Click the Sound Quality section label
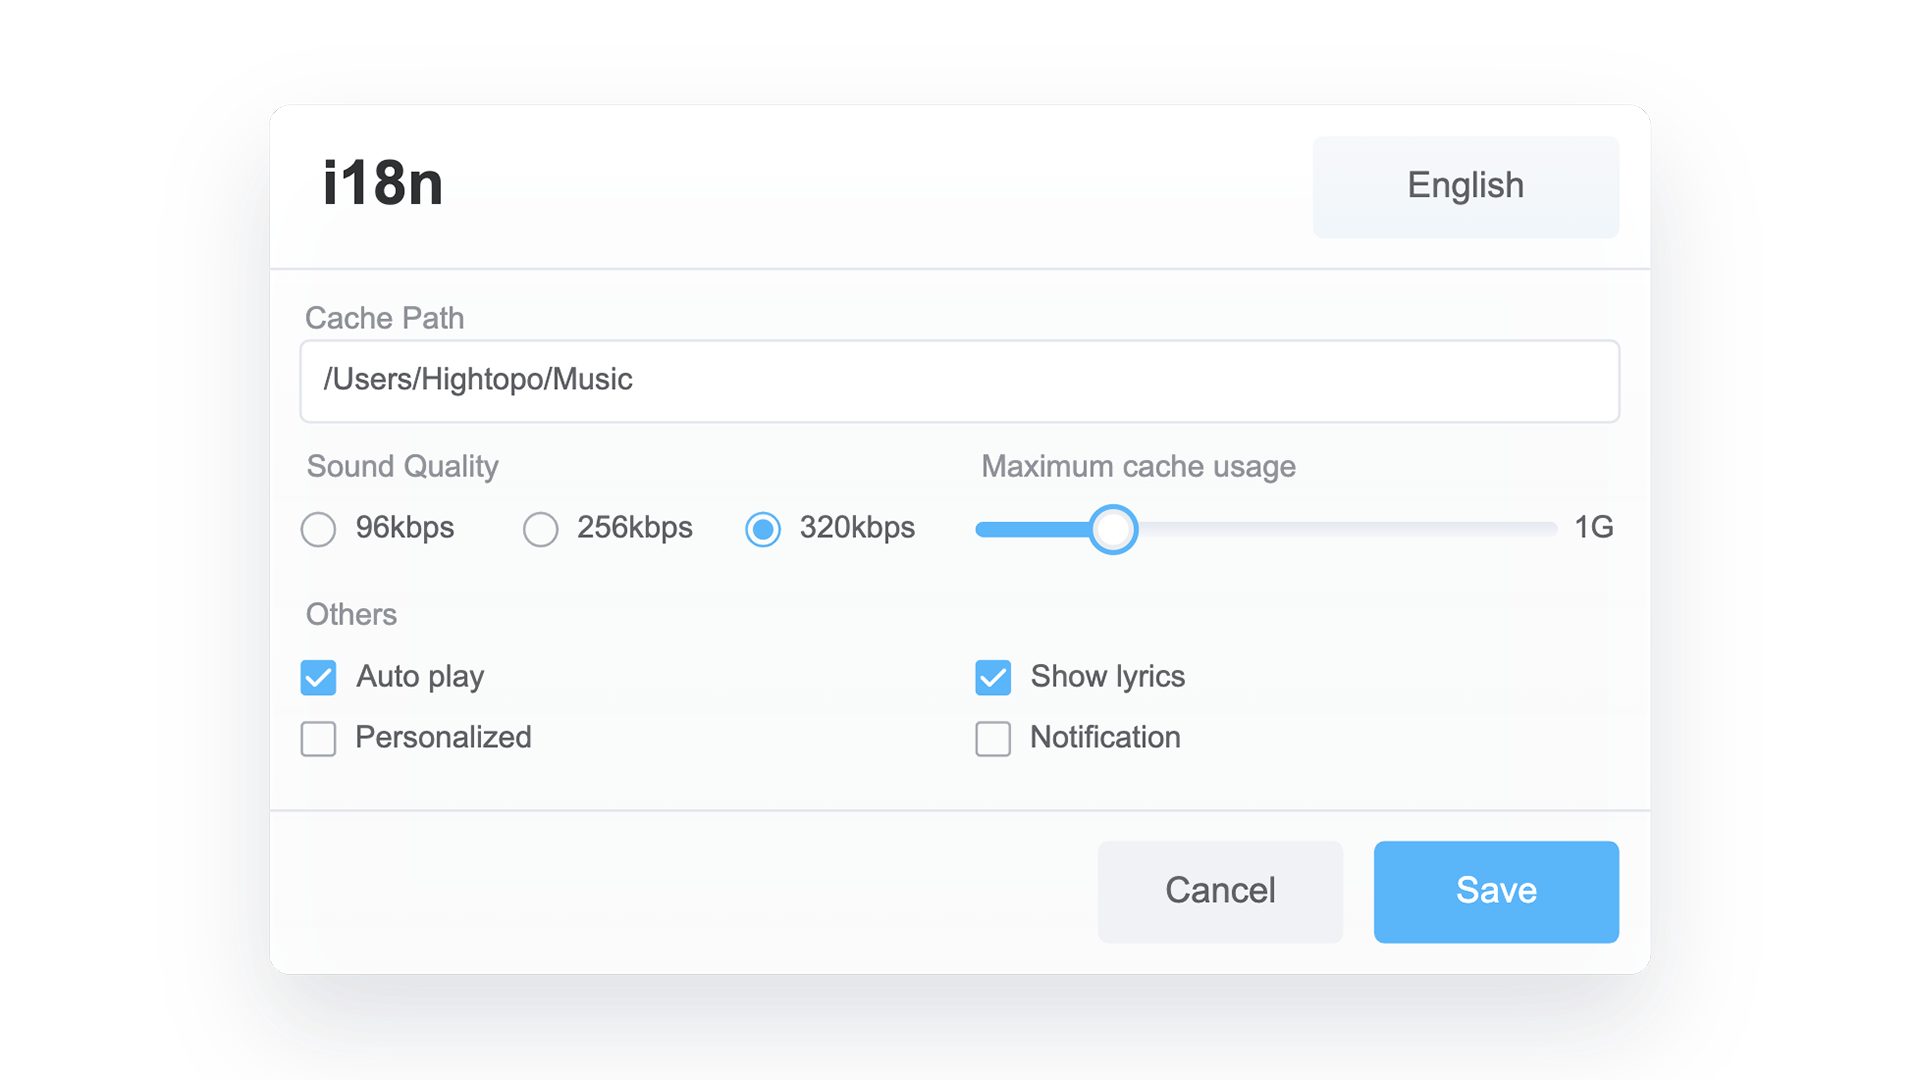This screenshot has width=1920, height=1080. pyautogui.click(x=402, y=466)
